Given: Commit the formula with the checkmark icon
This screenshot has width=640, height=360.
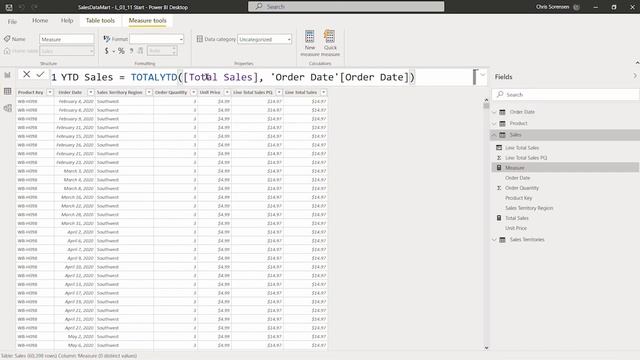Looking at the screenshot, I should pos(40,74).
